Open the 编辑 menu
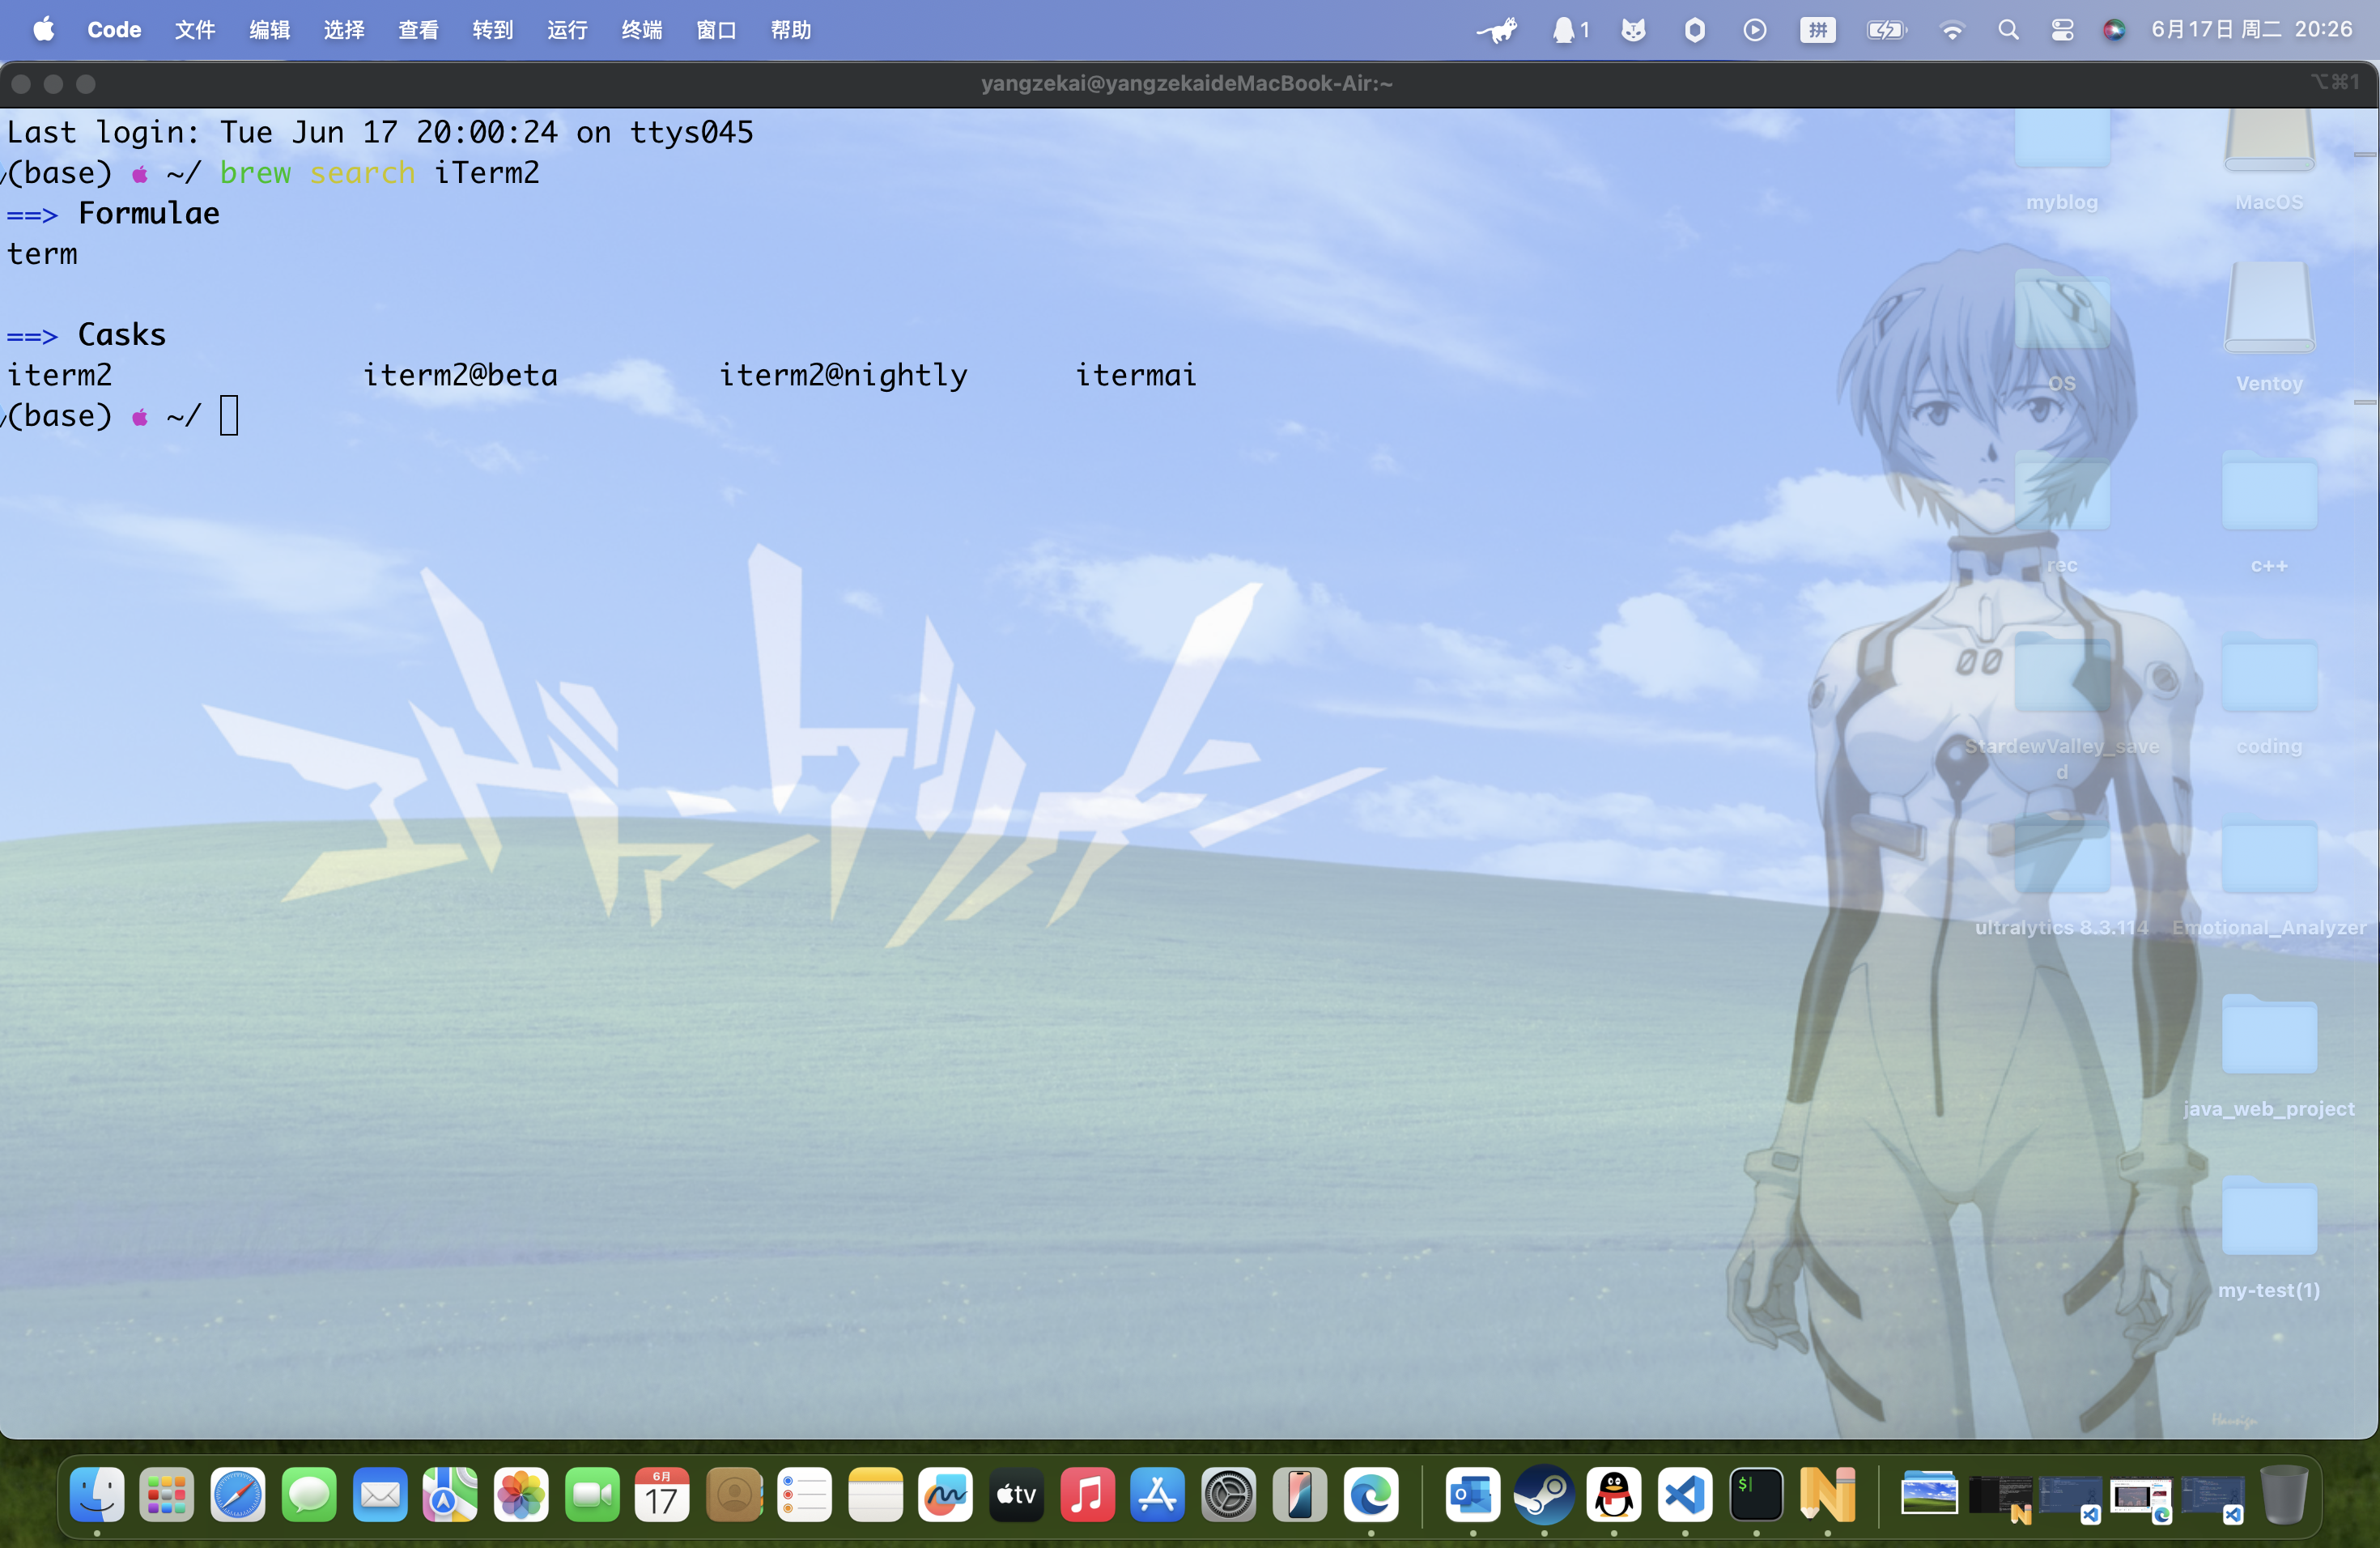 pyautogui.click(x=269, y=29)
